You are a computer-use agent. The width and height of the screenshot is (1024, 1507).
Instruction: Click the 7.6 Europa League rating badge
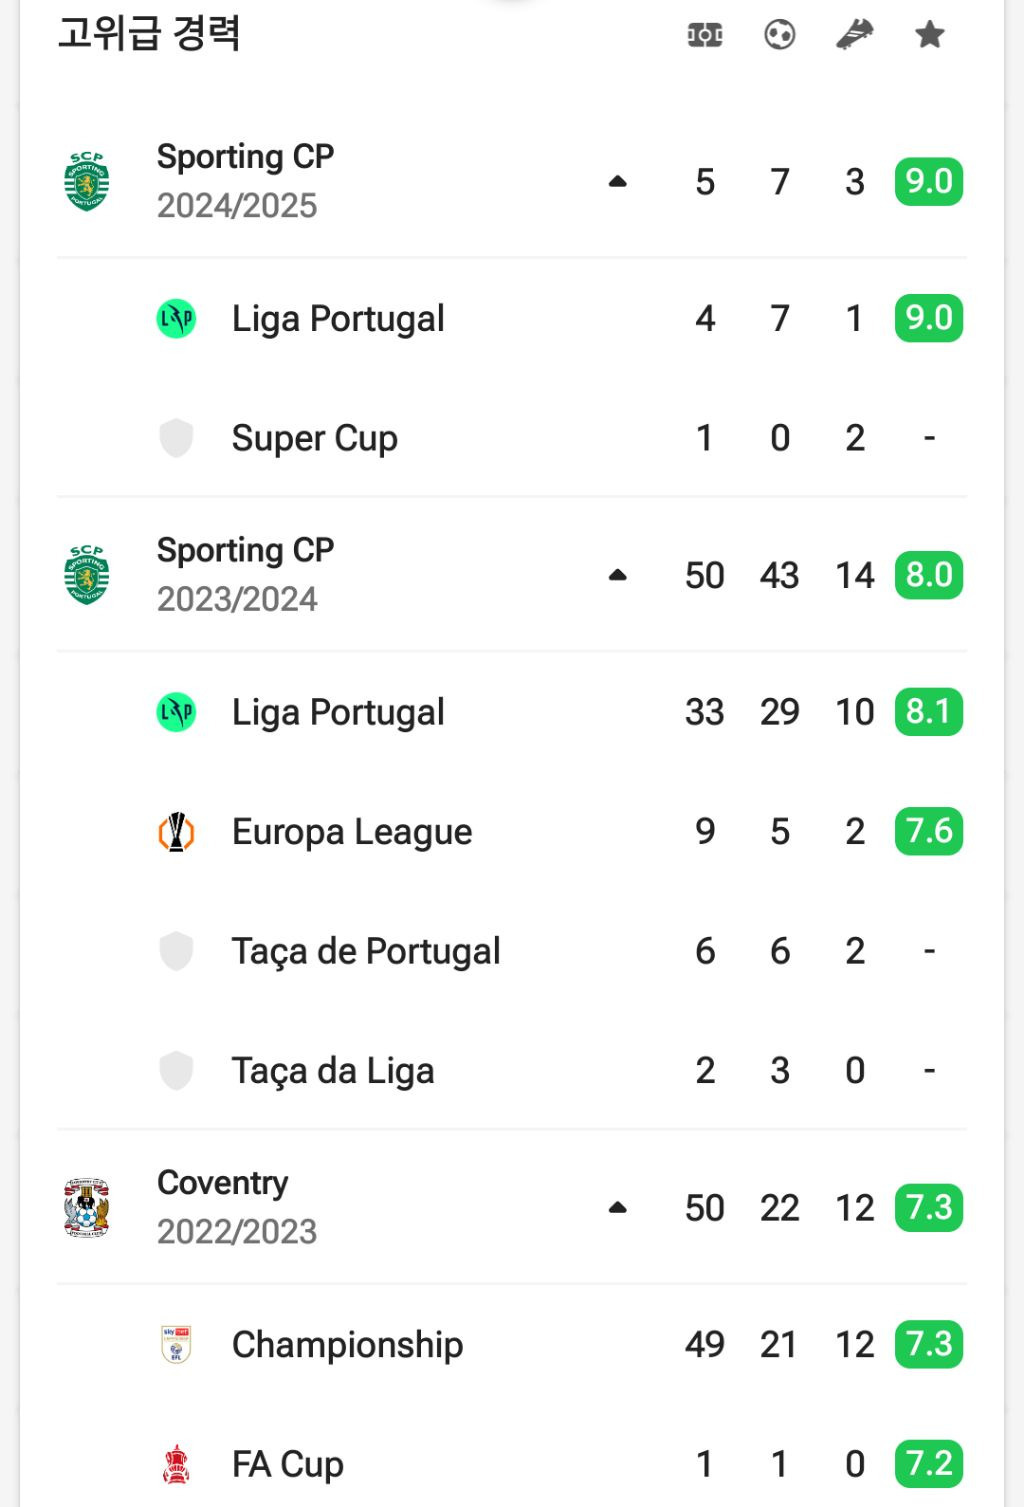pos(929,831)
